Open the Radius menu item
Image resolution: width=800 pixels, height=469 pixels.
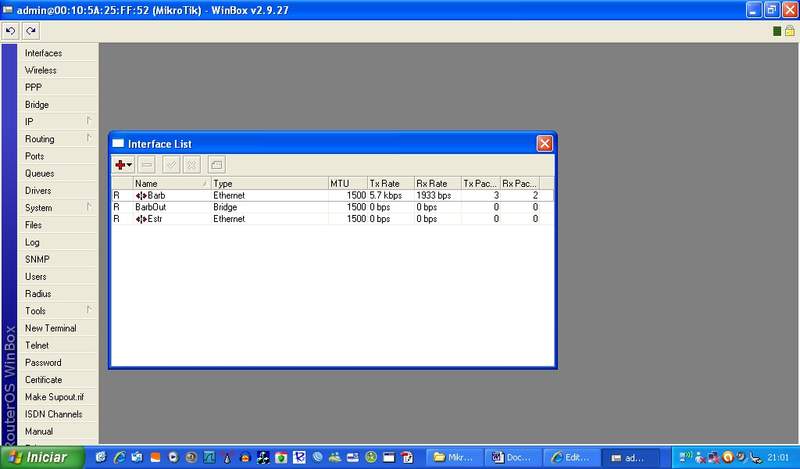(x=38, y=294)
